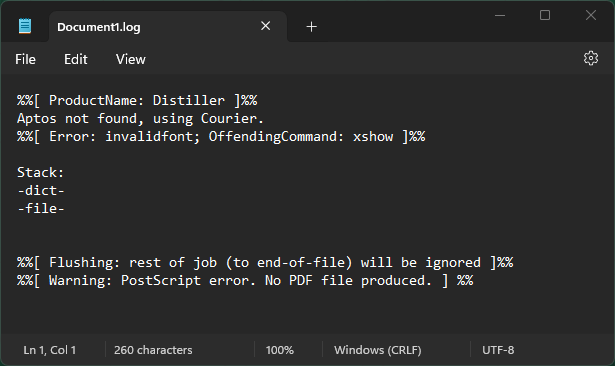The width and height of the screenshot is (615, 366).
Task: Click the 'Aptos not found' text line
Action: point(140,118)
